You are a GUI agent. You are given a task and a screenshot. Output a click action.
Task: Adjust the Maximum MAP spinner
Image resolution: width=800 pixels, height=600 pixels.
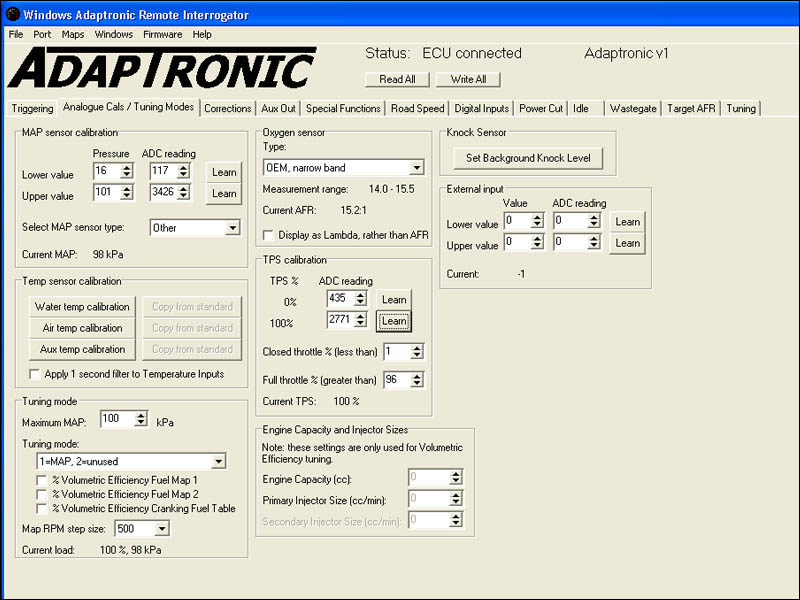tap(141, 419)
